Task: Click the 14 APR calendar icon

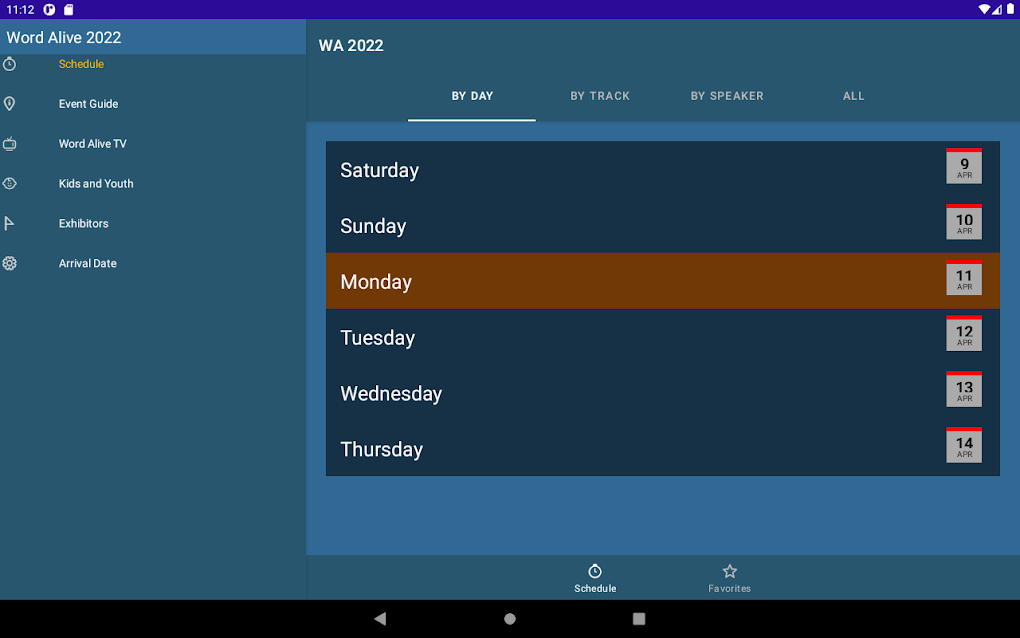Action: coord(964,445)
